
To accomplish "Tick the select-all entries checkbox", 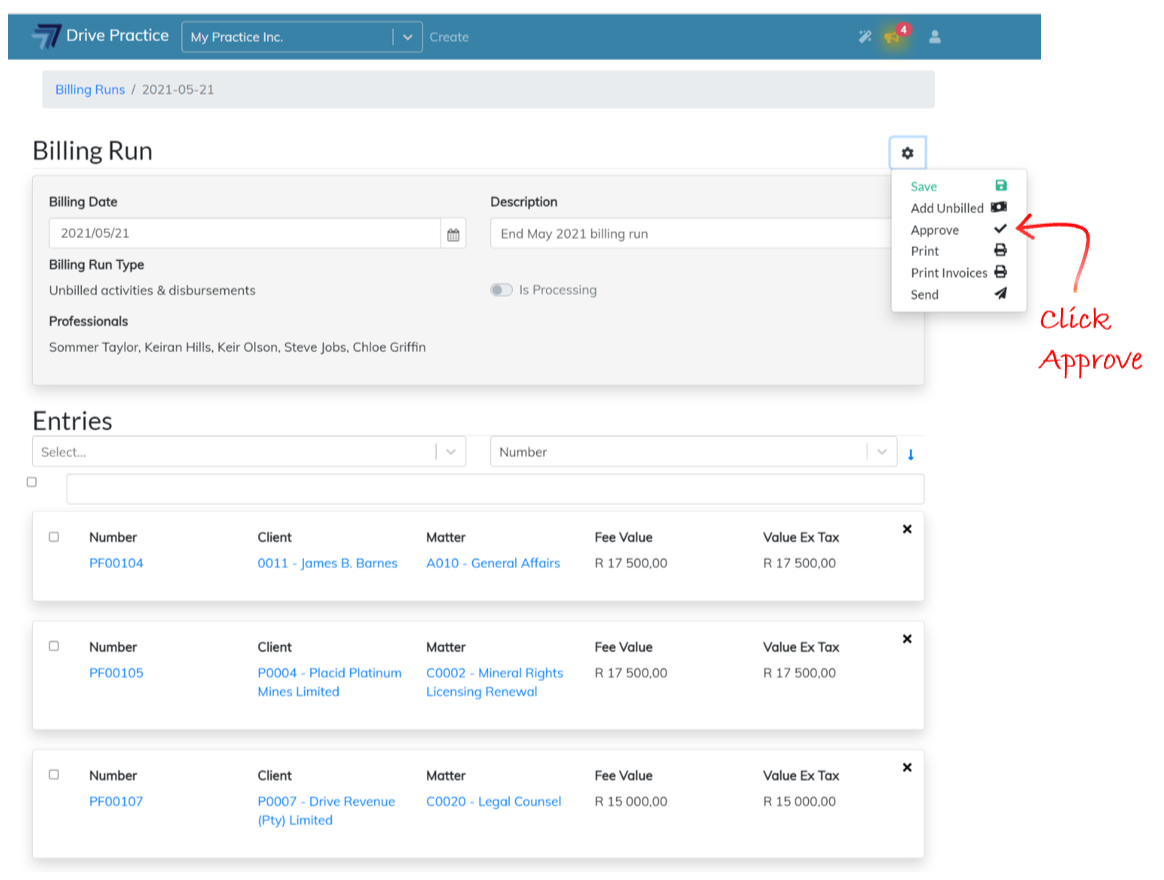I will [x=32, y=482].
